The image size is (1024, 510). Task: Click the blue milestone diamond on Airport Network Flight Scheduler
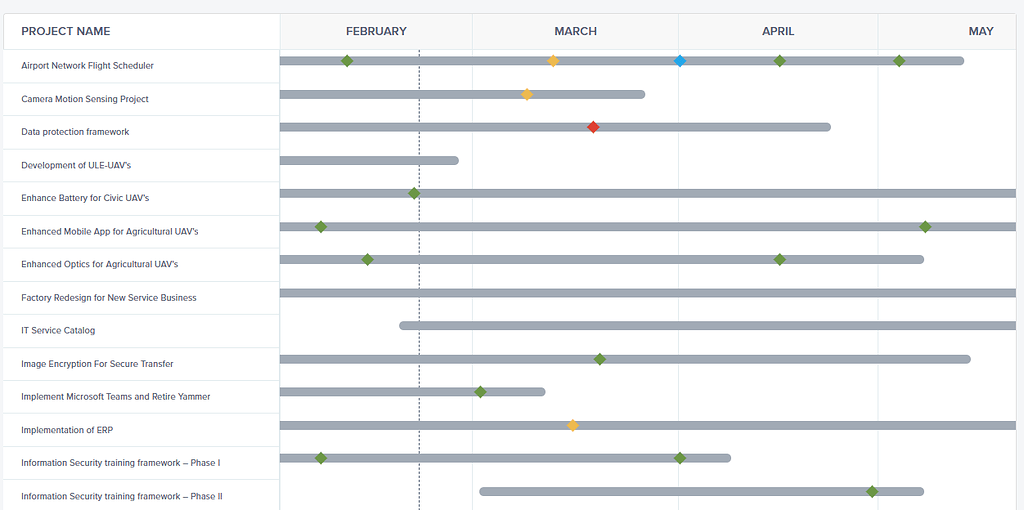[x=680, y=61]
